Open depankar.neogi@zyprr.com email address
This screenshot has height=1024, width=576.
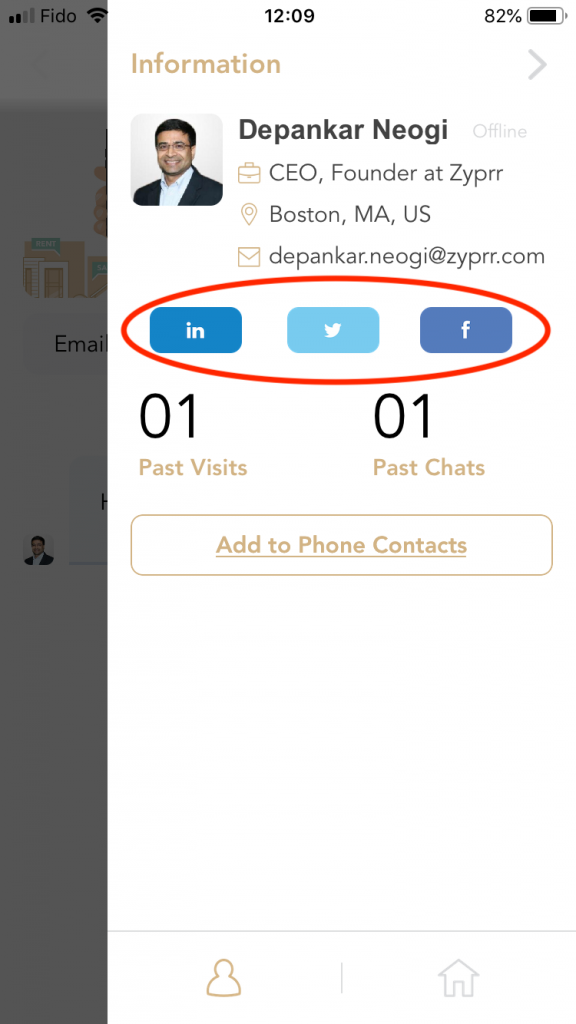click(x=407, y=256)
